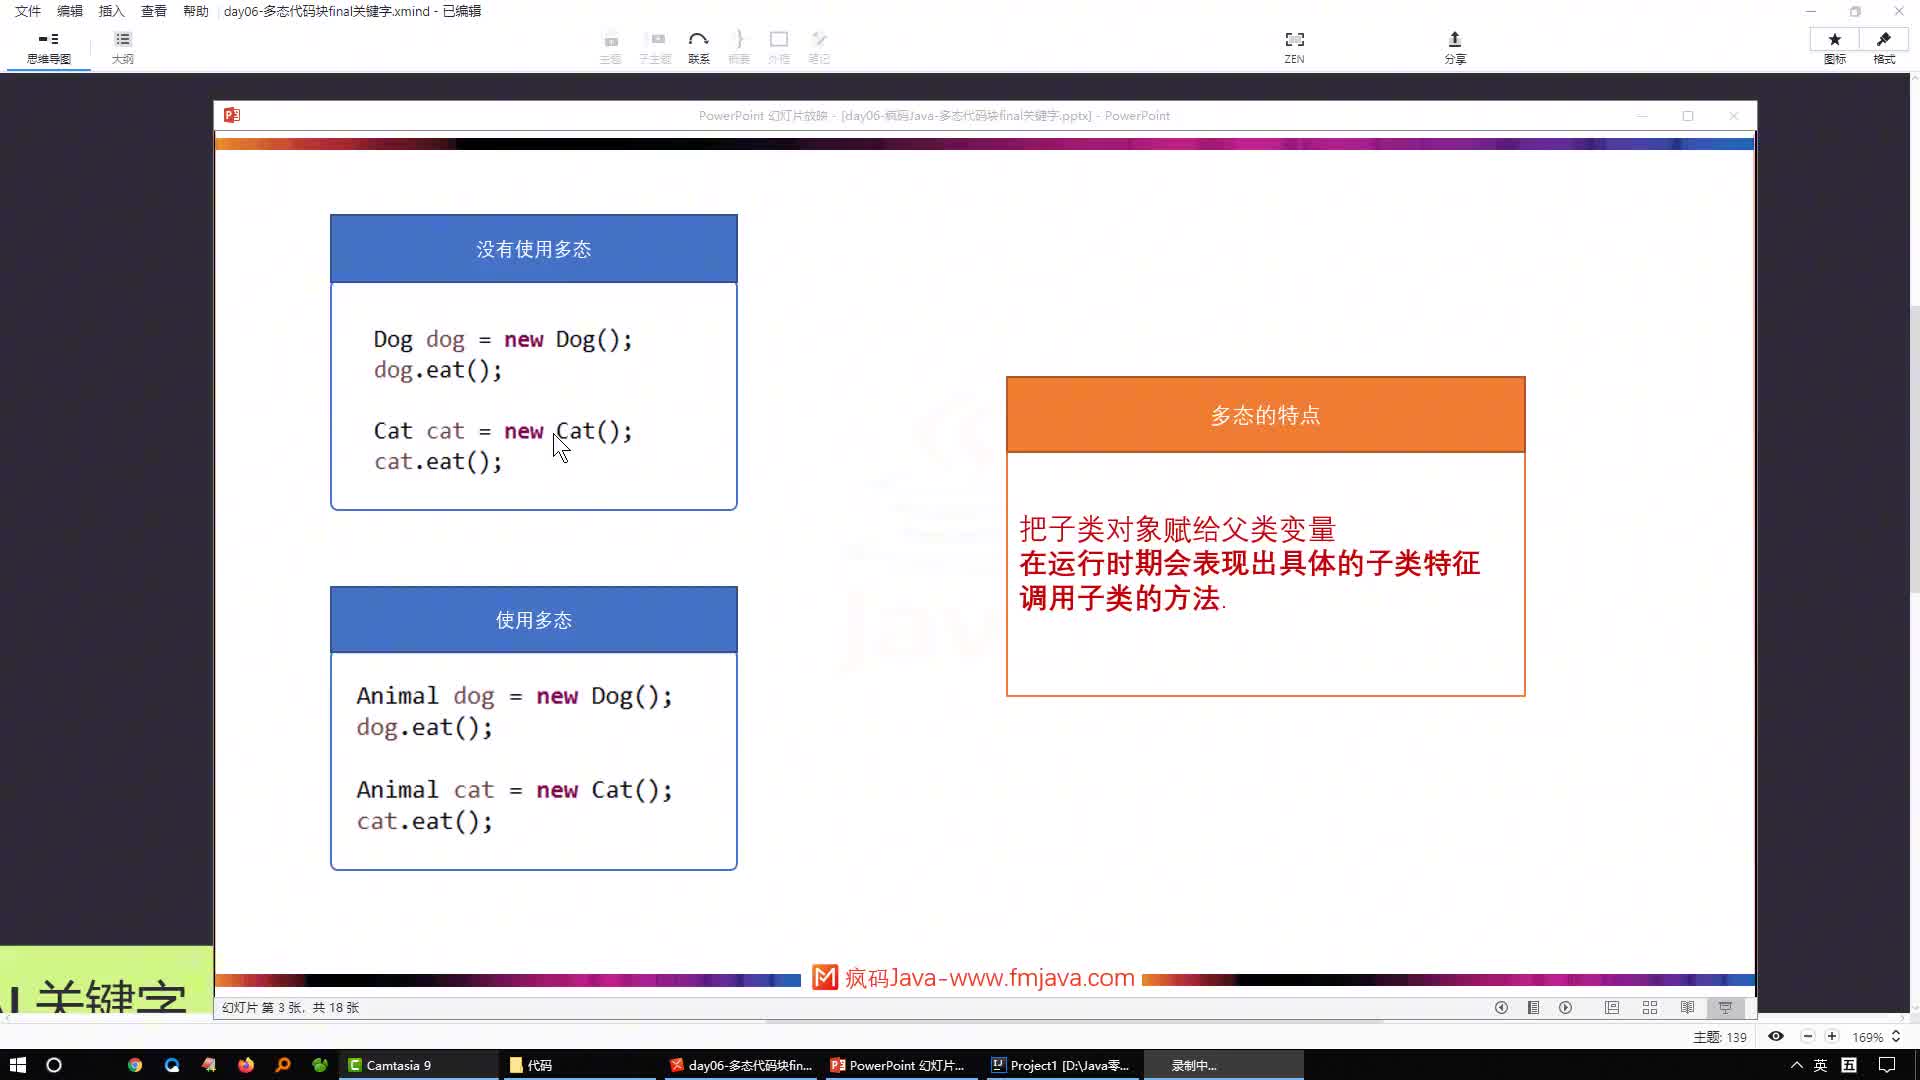The image size is (1920, 1080).
Task: Click the PowerPoint icon in slideshow title bar
Action: (232, 116)
